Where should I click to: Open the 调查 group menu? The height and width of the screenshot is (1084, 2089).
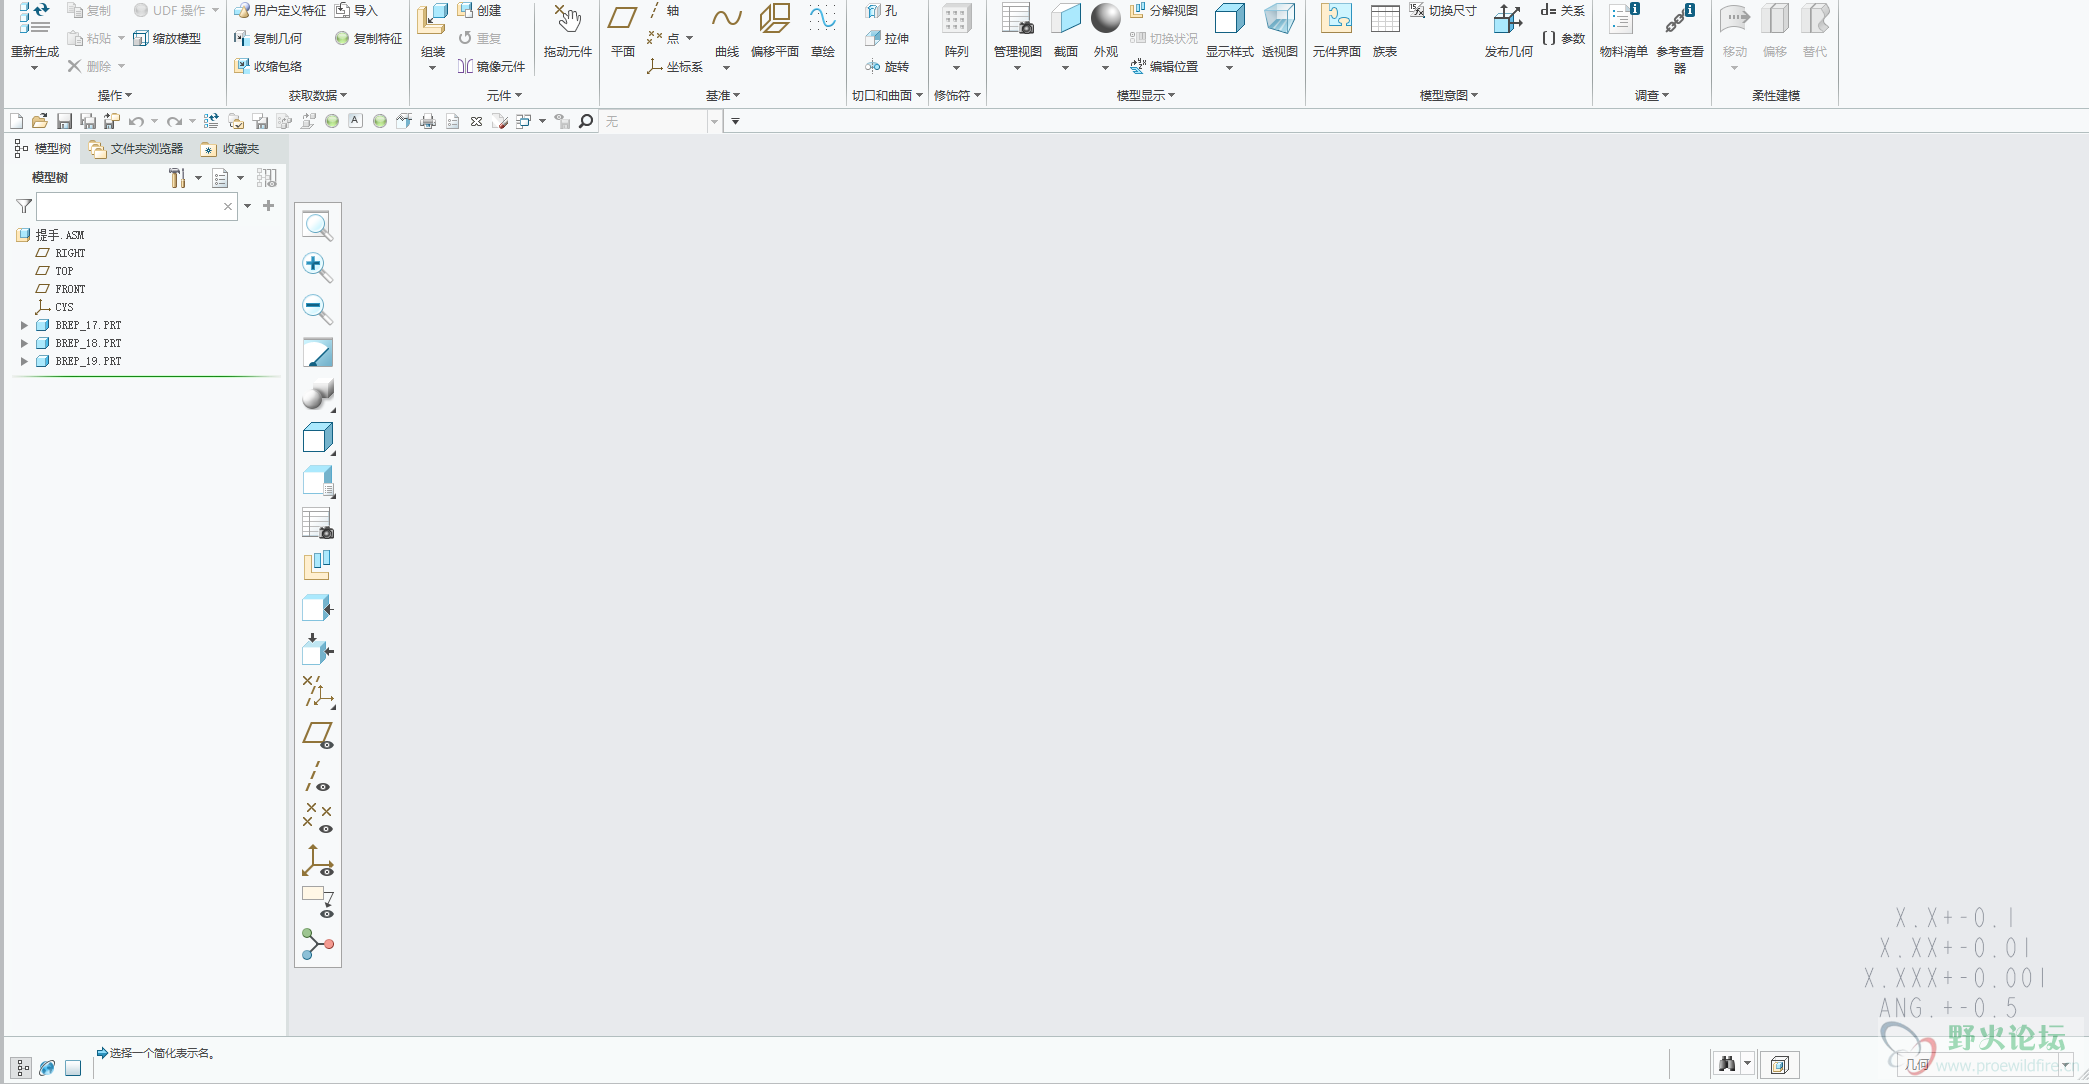coord(1651,95)
